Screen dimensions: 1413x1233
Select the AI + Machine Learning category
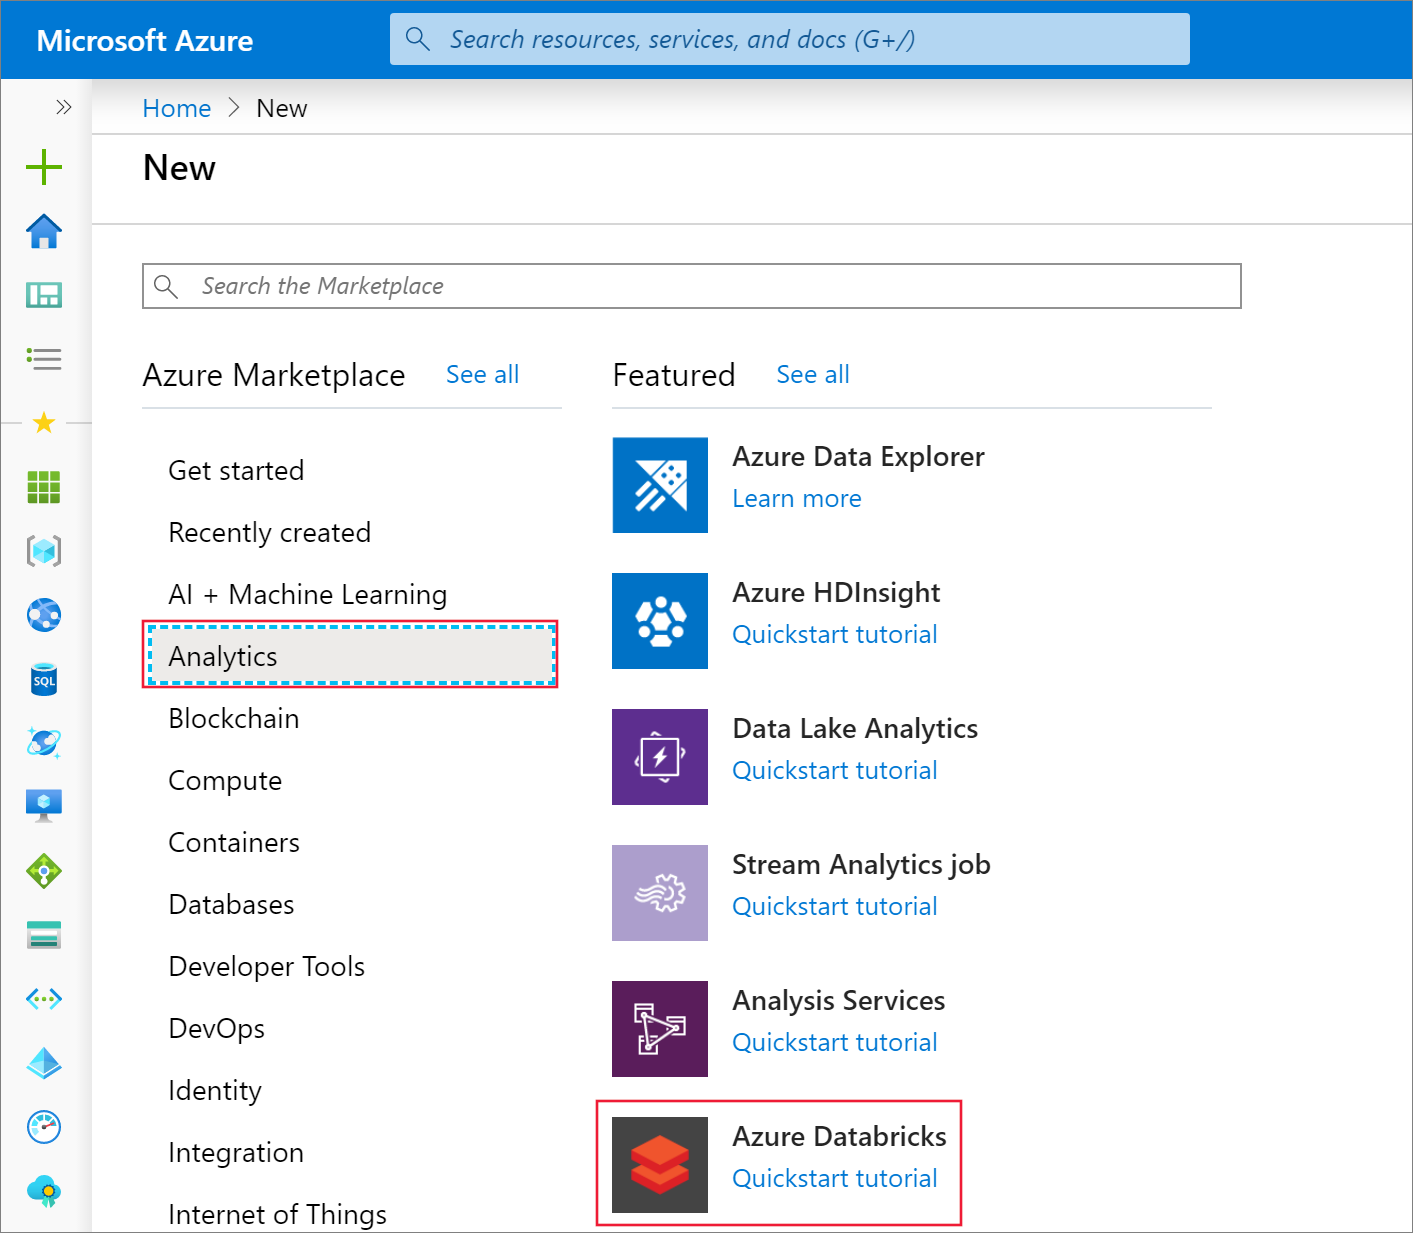307,594
